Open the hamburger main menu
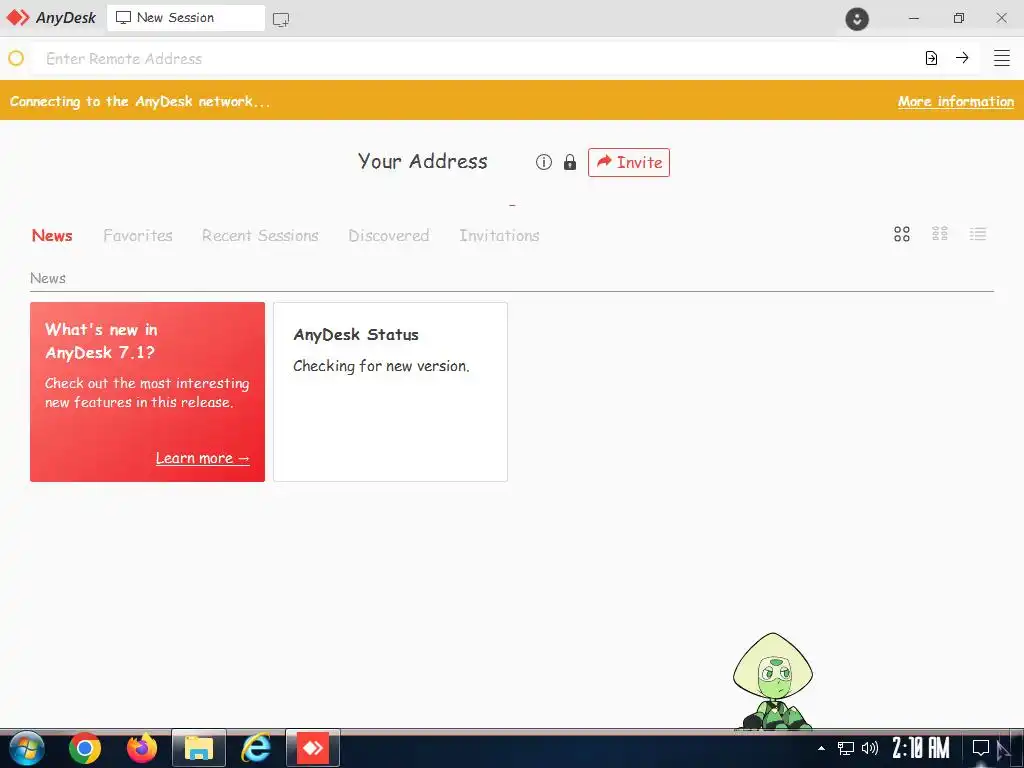 pyautogui.click(x=1002, y=58)
